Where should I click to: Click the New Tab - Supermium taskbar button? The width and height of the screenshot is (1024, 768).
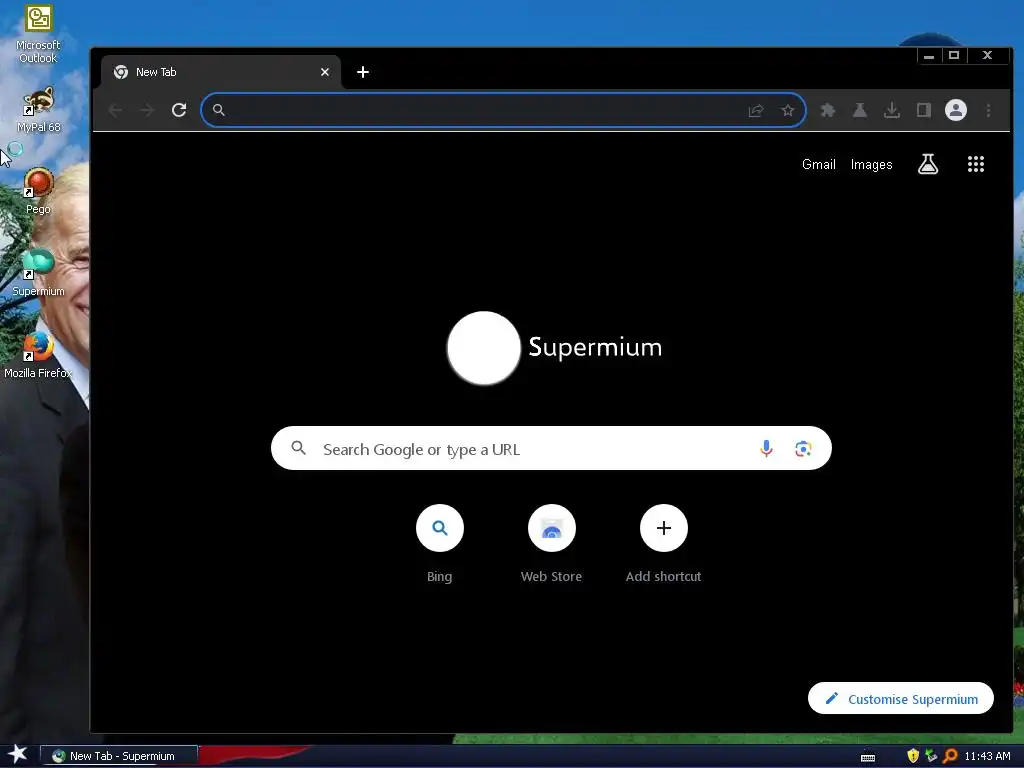(x=119, y=756)
